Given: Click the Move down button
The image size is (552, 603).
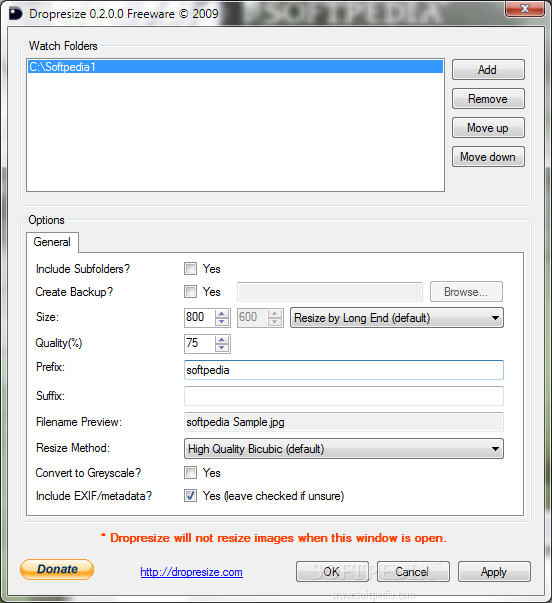Looking at the screenshot, I should [x=488, y=157].
